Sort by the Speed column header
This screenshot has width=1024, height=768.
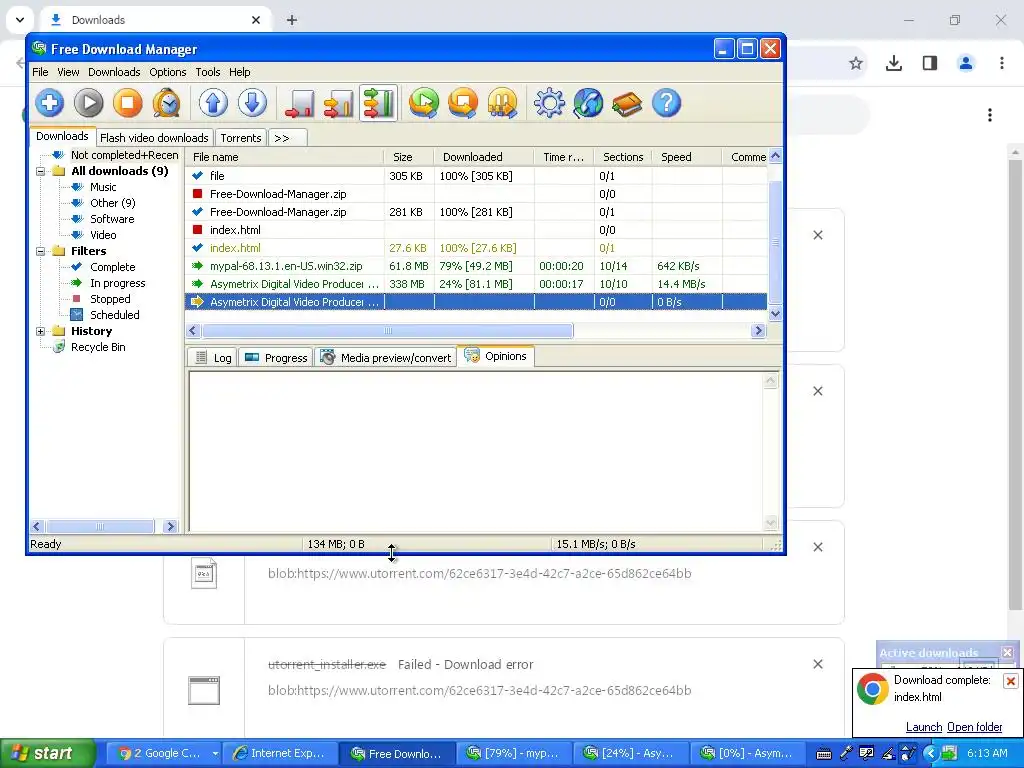point(686,157)
